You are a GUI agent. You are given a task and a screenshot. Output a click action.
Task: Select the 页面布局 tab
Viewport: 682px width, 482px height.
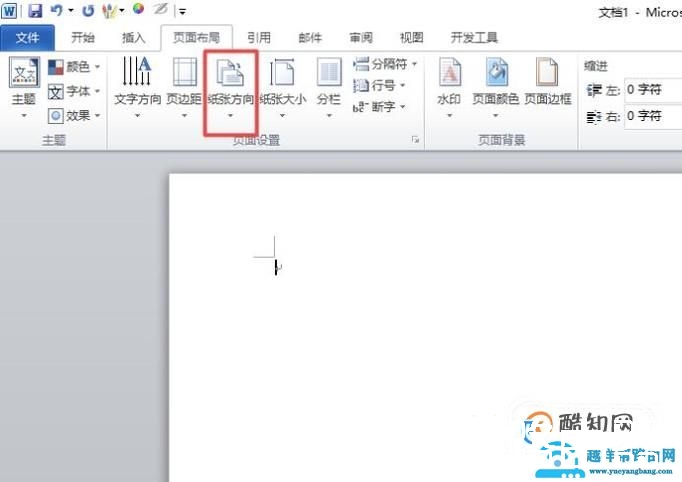click(x=197, y=38)
